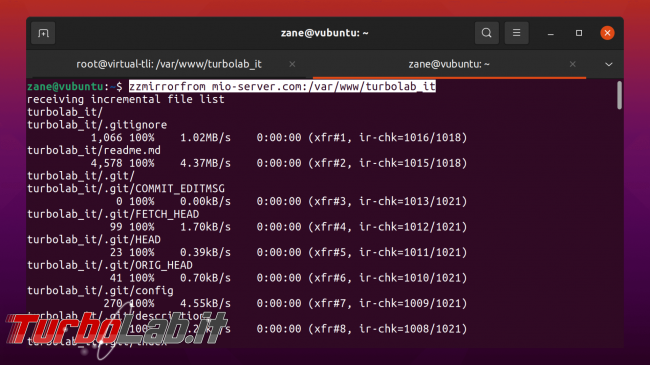This screenshot has height=365, width=650.
Task: Click the window title zane@vubuntu: ~
Action: [325, 33]
